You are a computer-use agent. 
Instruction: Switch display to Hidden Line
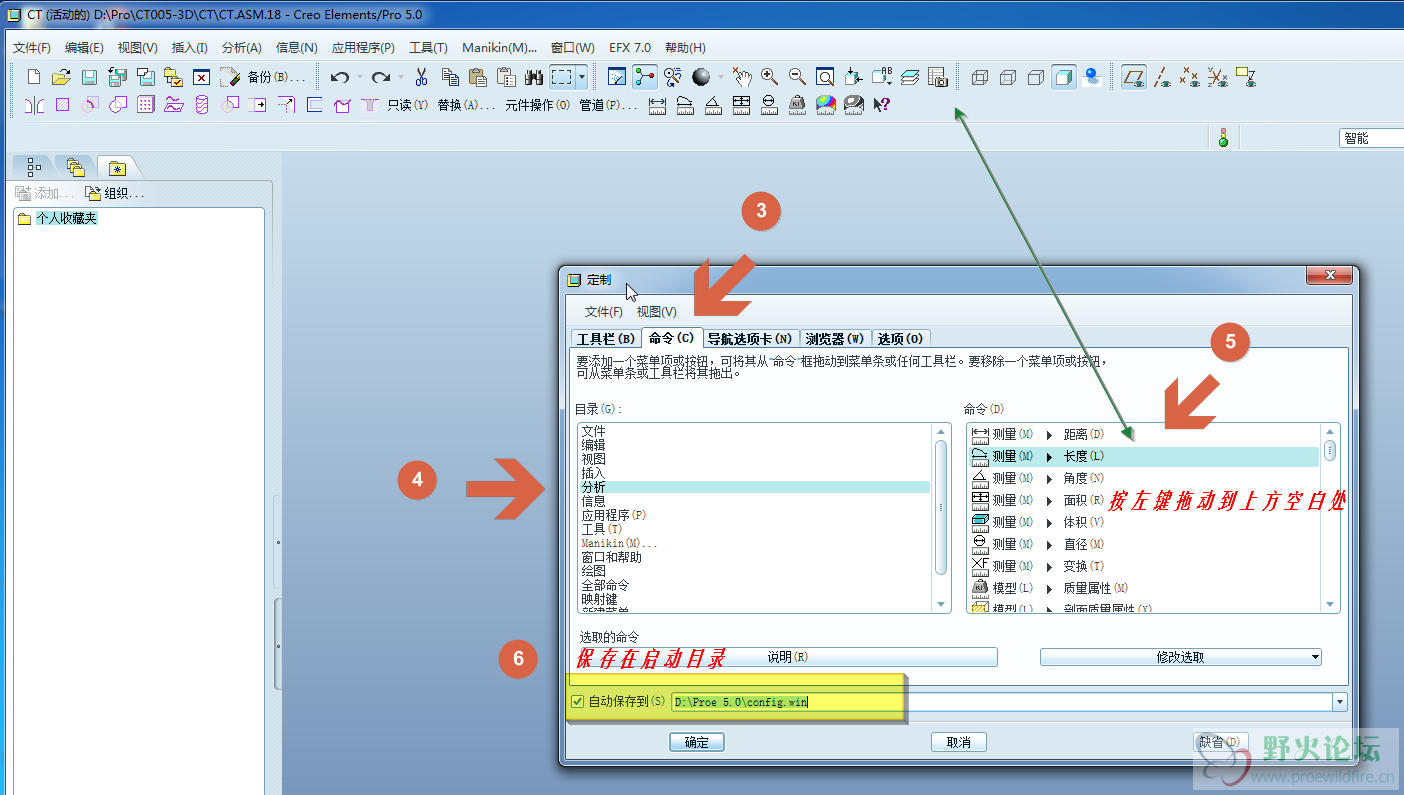click(x=1008, y=77)
